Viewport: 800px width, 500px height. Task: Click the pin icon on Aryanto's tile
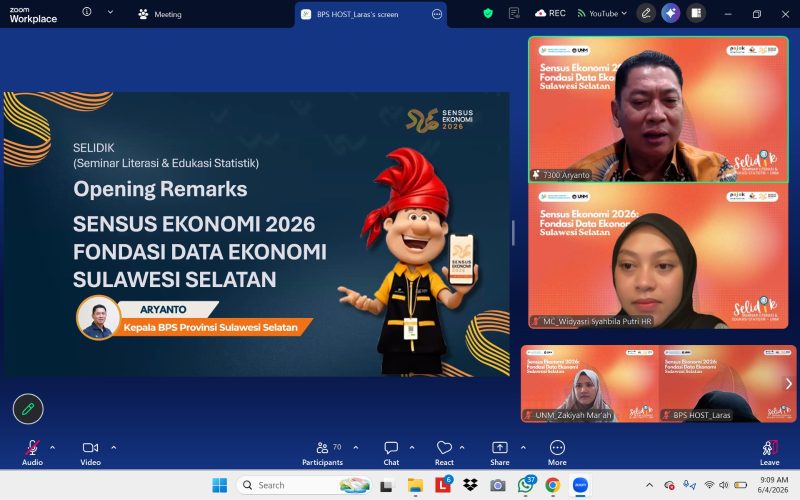click(536, 174)
